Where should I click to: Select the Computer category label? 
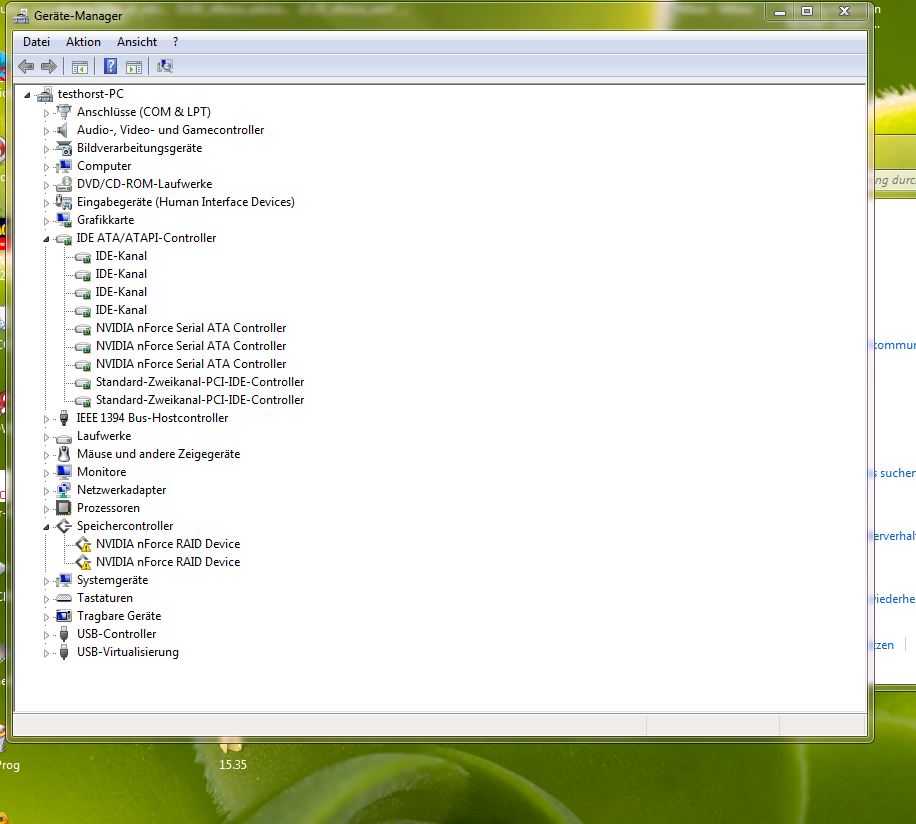pos(104,166)
